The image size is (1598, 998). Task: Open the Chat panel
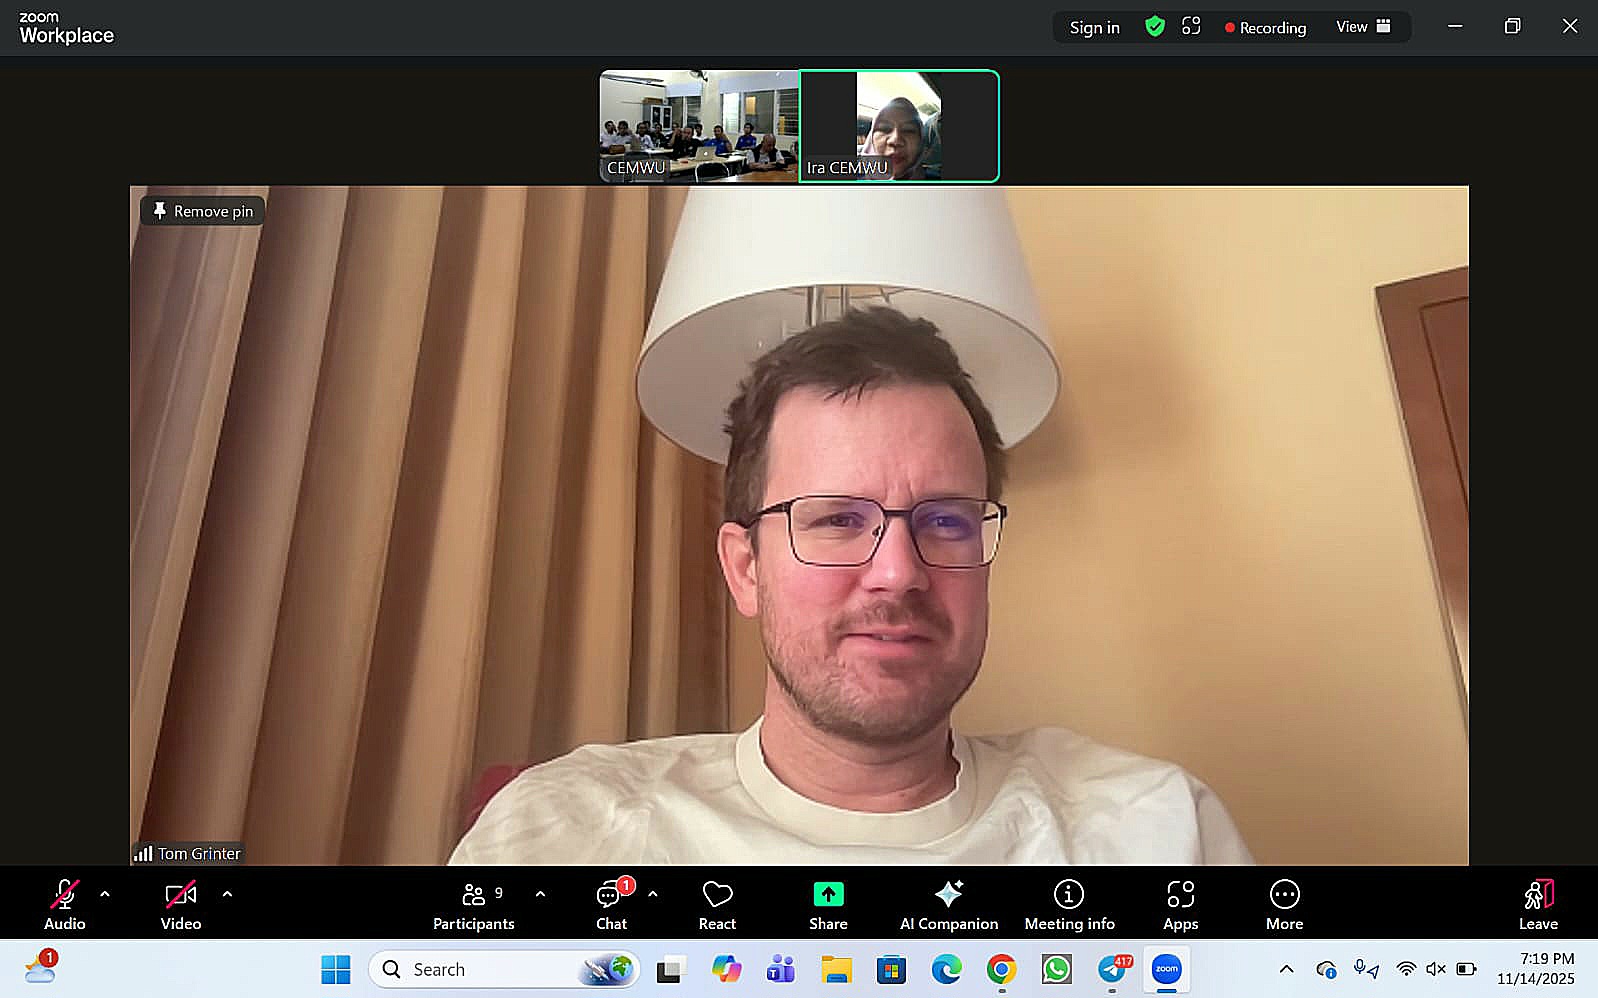click(x=611, y=905)
